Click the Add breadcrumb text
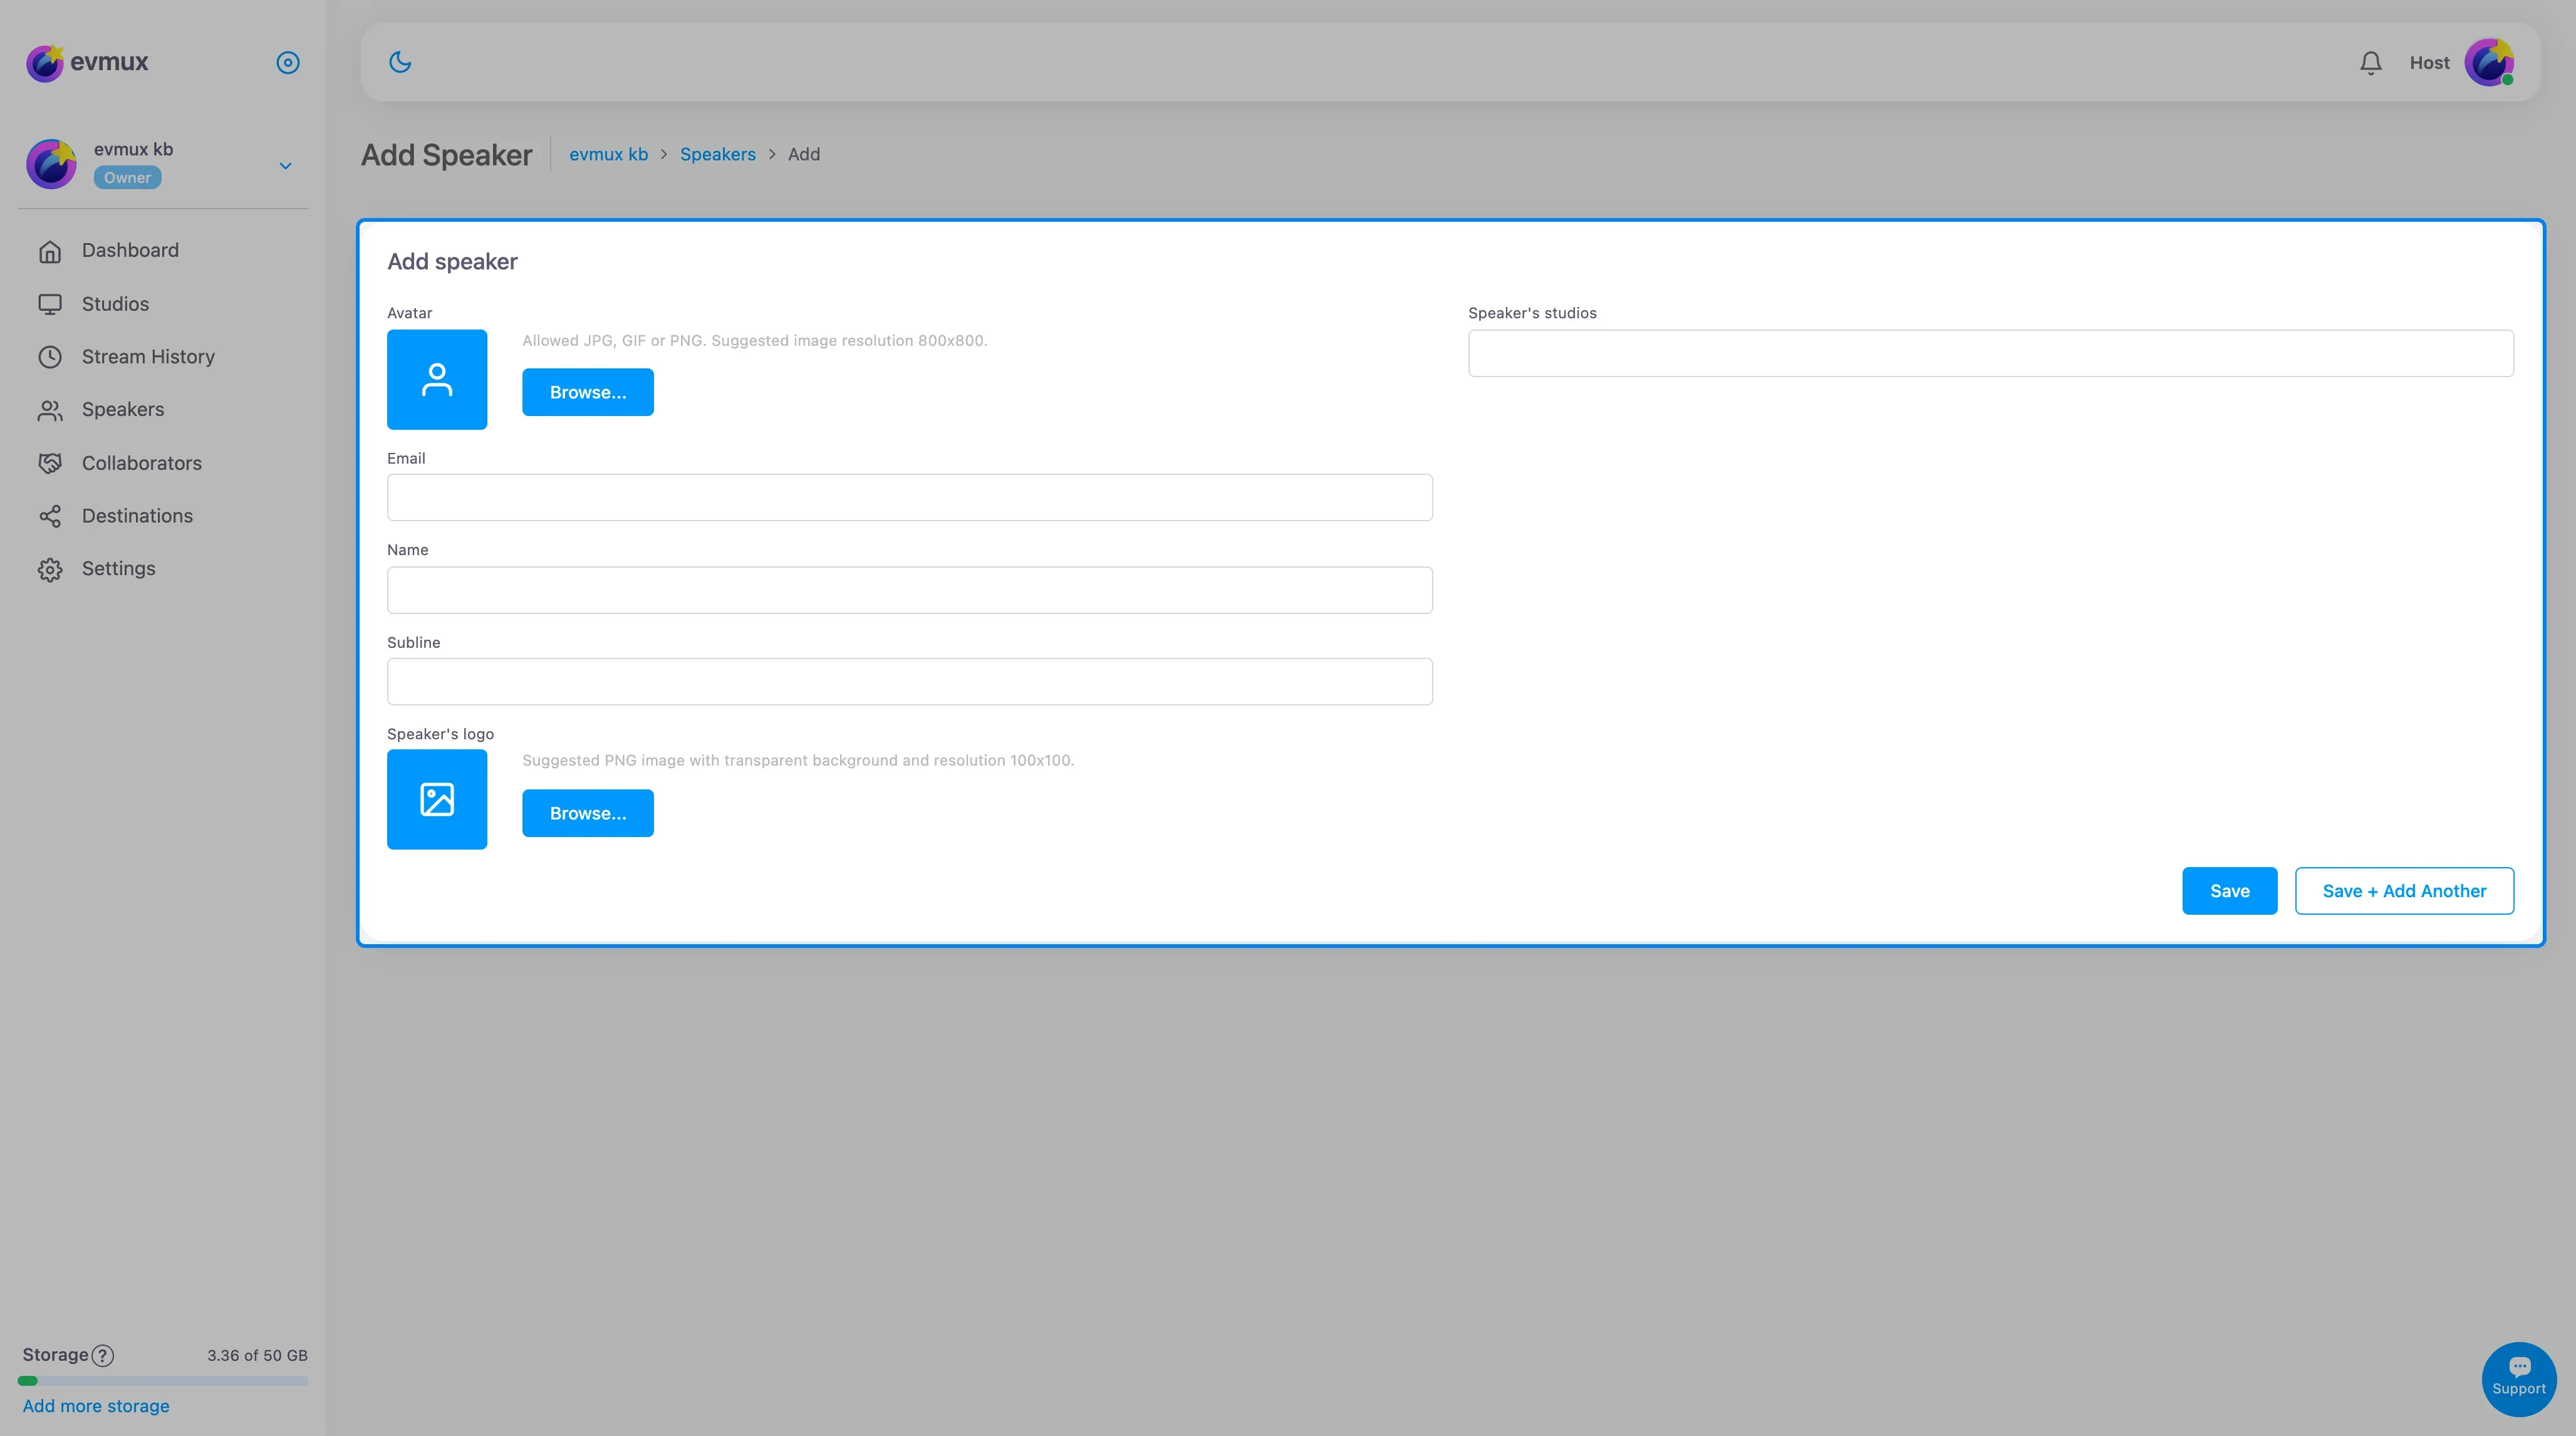The width and height of the screenshot is (2576, 1436). point(804,154)
